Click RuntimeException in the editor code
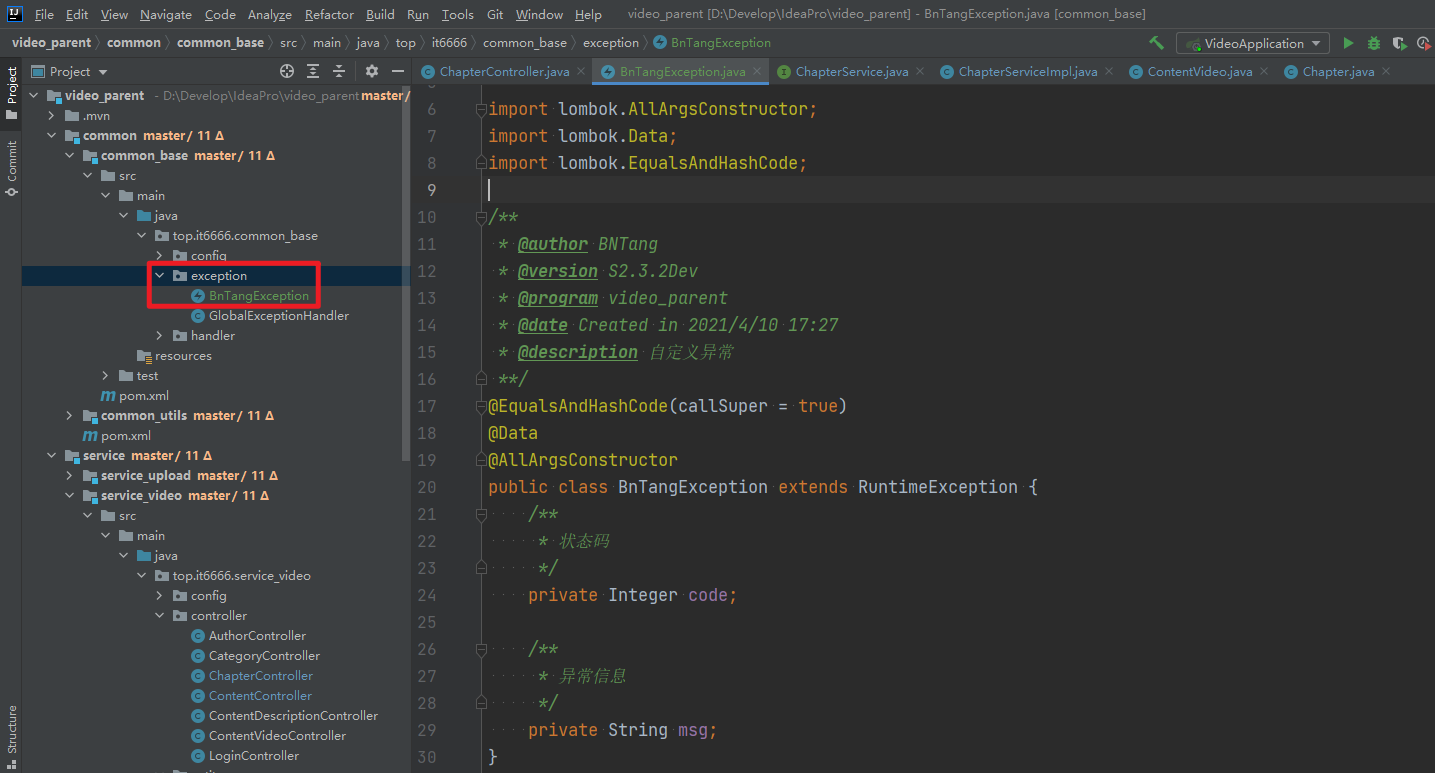The width and height of the screenshot is (1435, 773). (938, 487)
